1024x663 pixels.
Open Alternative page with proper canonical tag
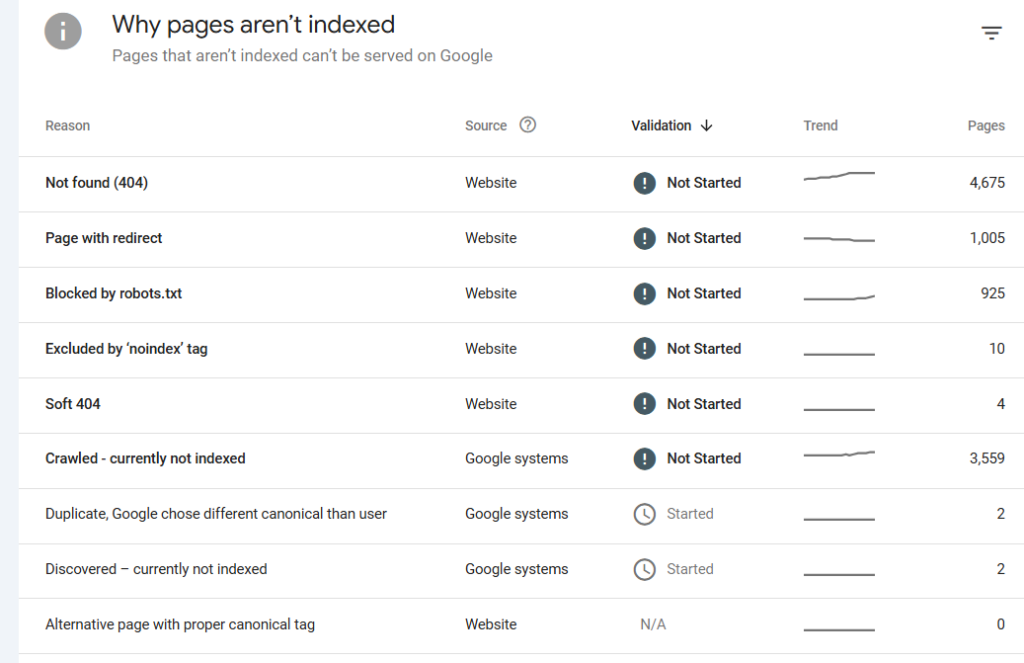(x=180, y=623)
